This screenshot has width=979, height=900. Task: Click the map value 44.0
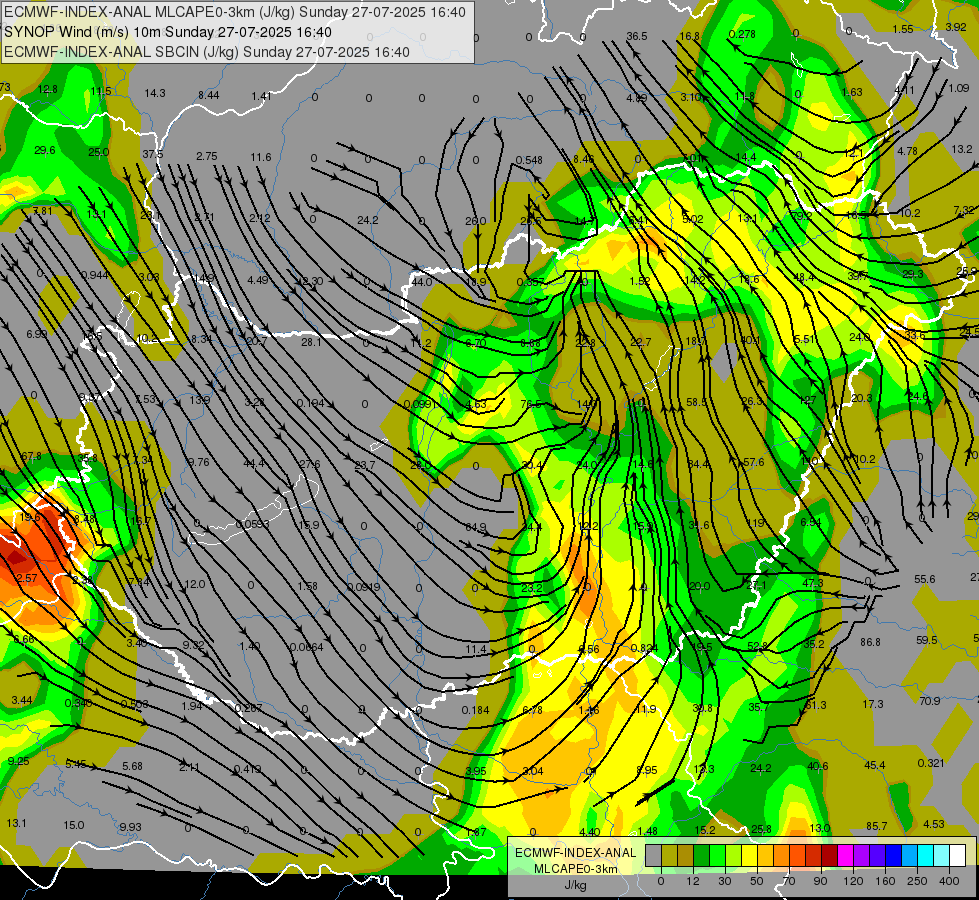pyautogui.click(x=421, y=282)
